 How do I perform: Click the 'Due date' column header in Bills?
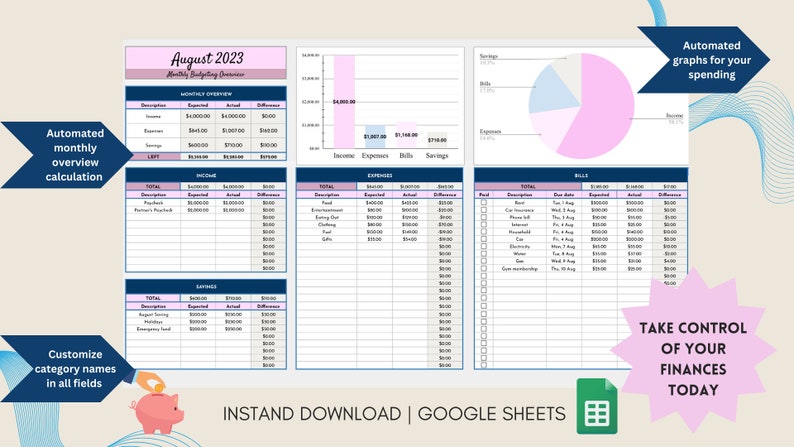(x=563, y=194)
